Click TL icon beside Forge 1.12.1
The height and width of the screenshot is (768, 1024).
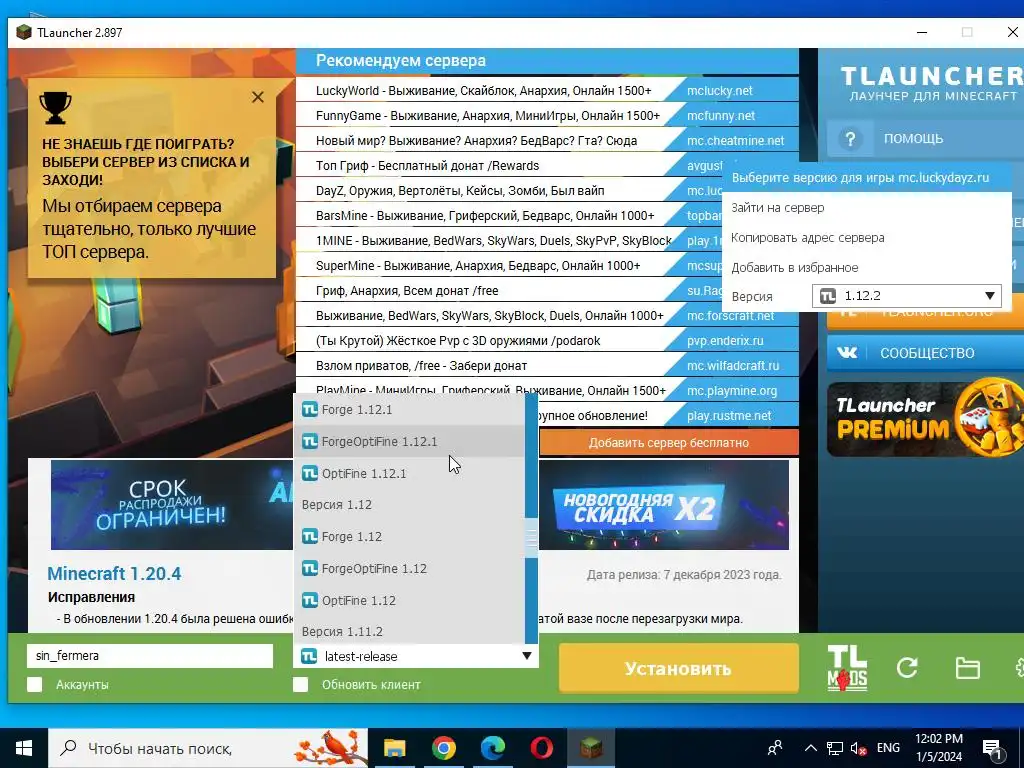[310, 409]
